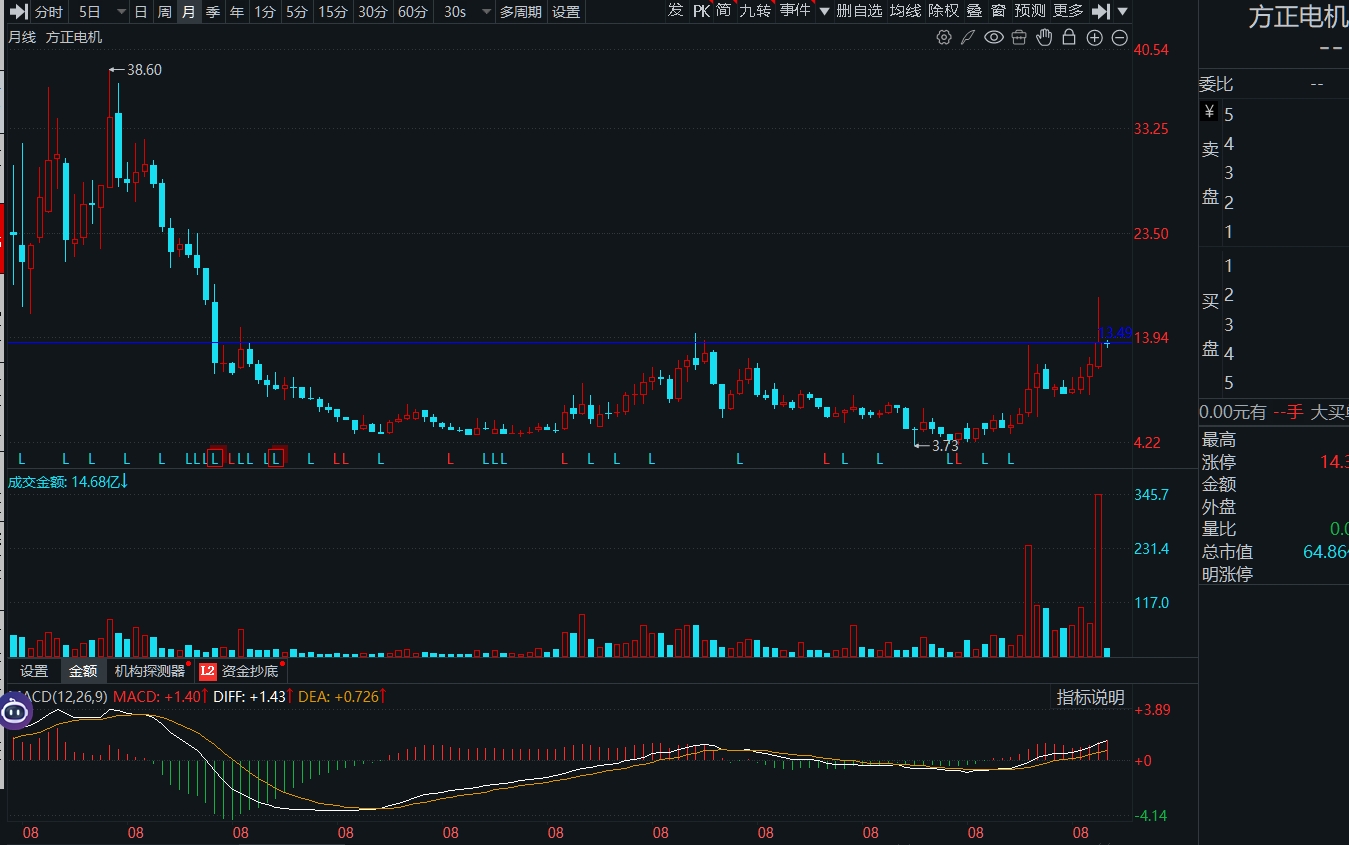Viewport: 1349px width, 845px height.
Task: Click the DIFF: +1.43 value
Action: (x=249, y=696)
